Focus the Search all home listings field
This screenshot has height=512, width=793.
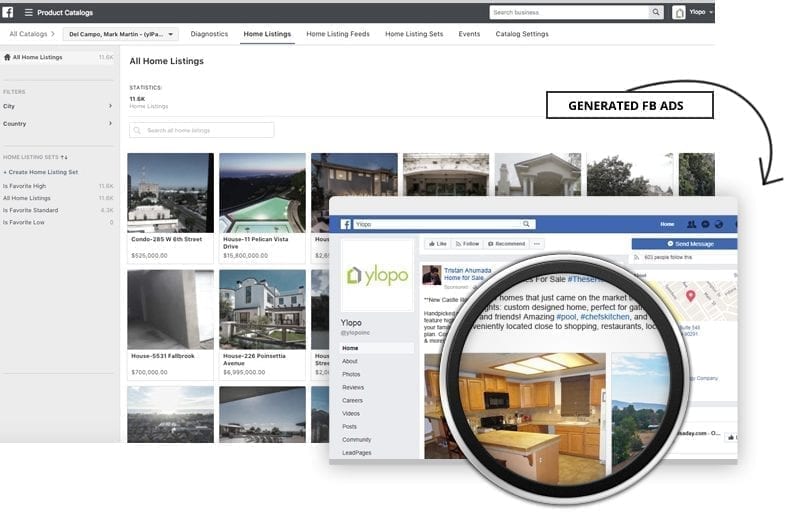coord(202,130)
